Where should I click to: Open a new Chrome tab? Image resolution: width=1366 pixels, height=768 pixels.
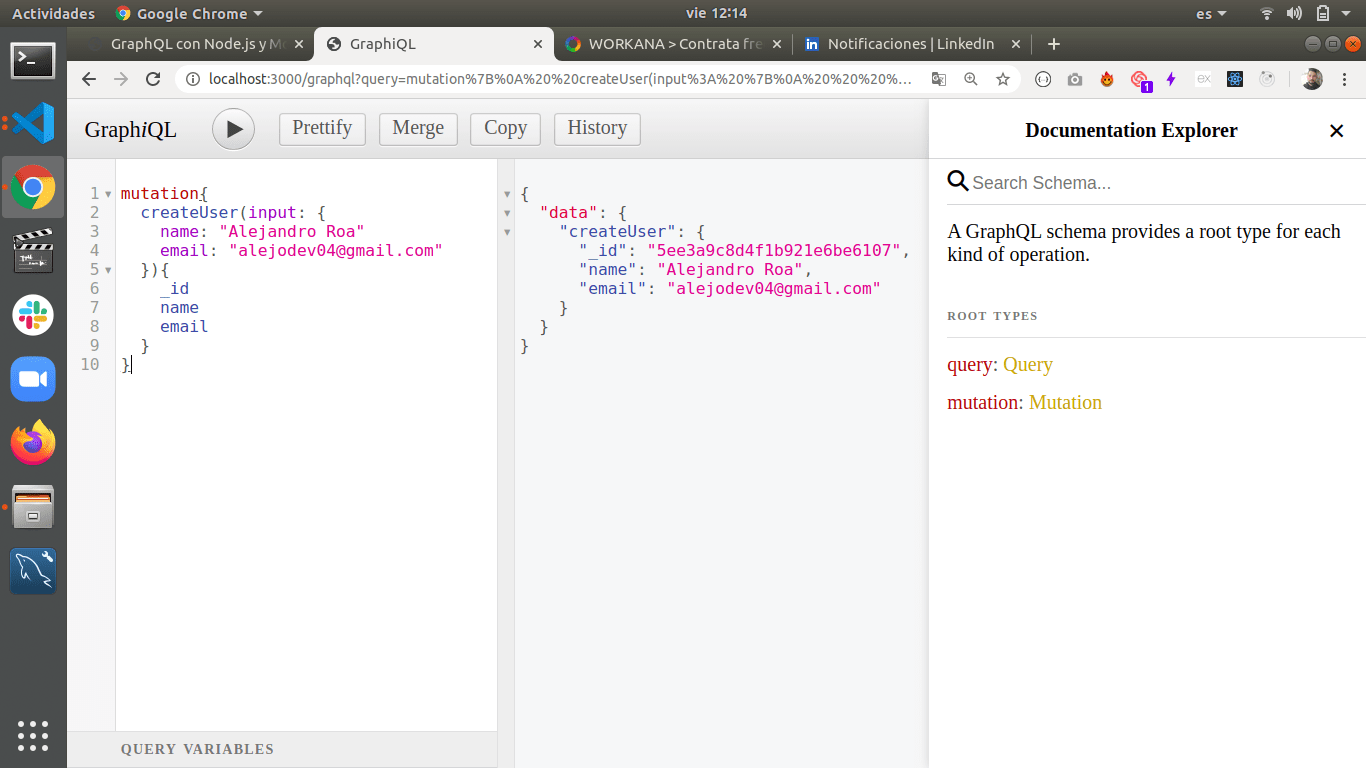1053,44
